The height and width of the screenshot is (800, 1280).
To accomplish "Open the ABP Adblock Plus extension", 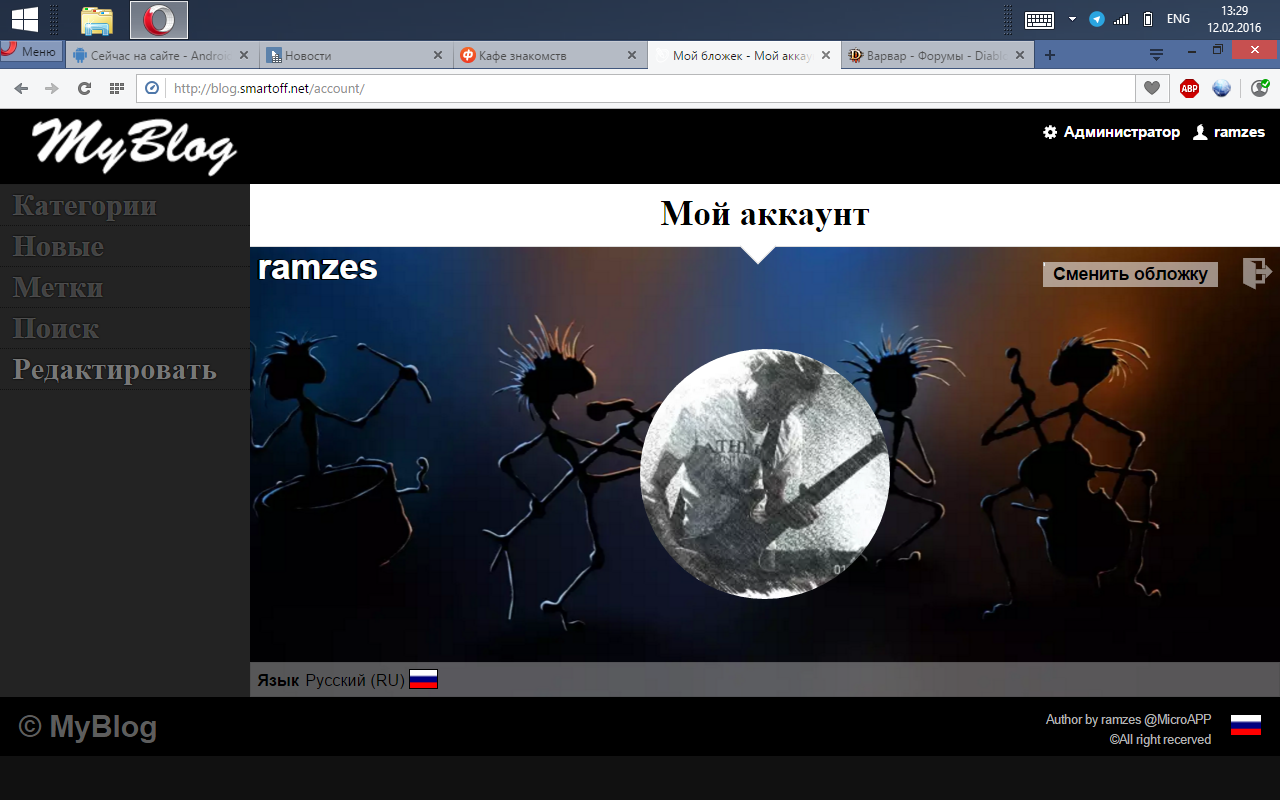I will [x=1189, y=88].
